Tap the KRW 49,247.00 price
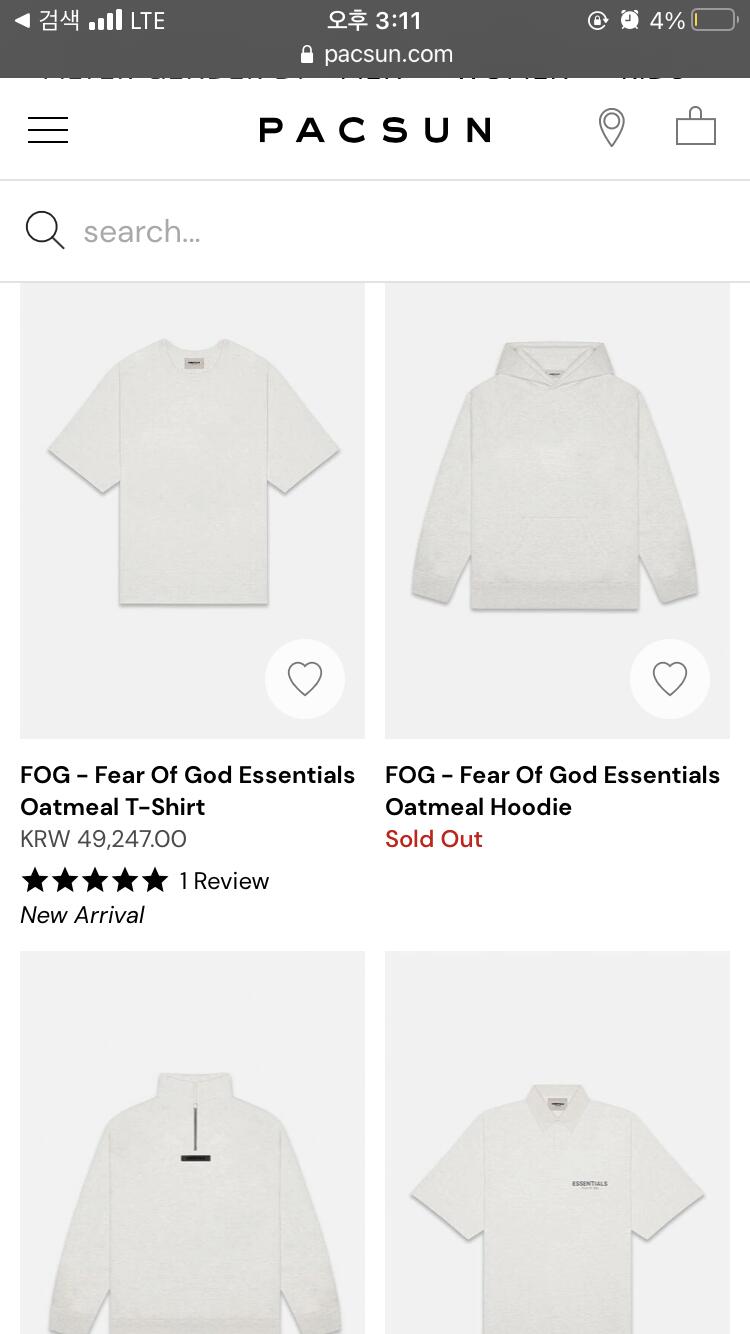750x1334 pixels. pos(103,839)
